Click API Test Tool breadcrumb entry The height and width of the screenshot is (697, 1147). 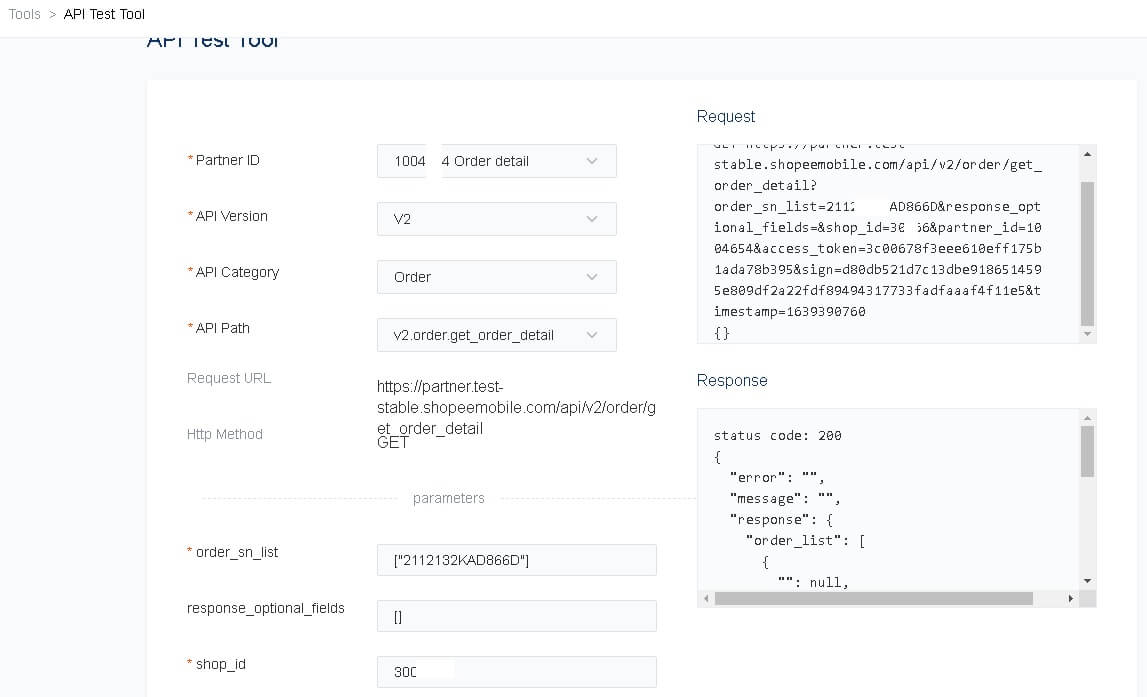pos(103,14)
